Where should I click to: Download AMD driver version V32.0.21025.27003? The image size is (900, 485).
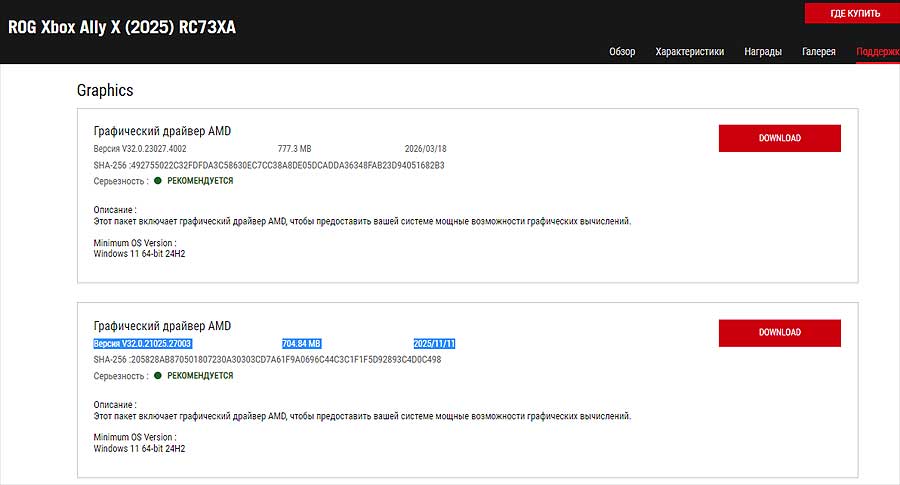779,333
